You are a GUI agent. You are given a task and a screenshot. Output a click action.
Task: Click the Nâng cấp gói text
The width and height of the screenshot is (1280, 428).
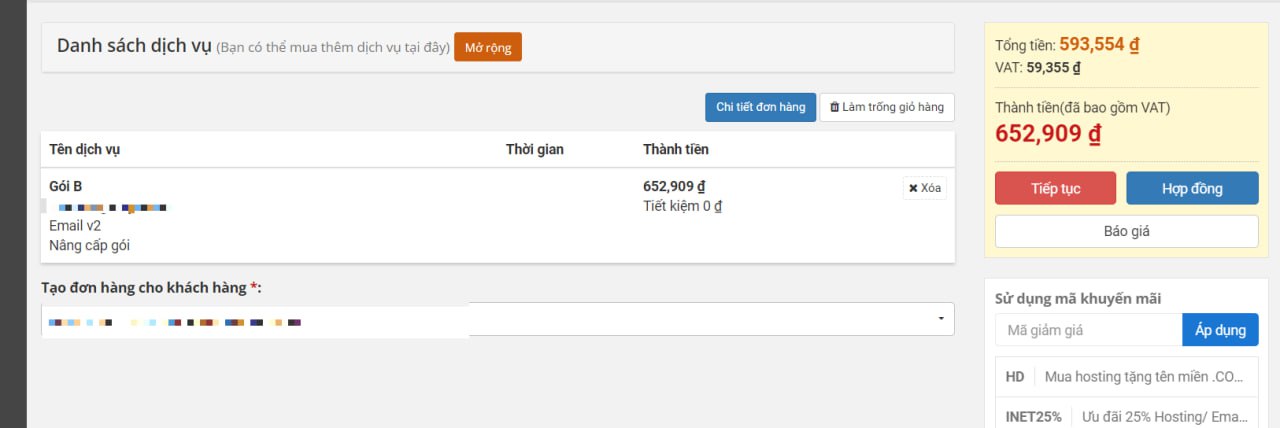click(x=89, y=245)
